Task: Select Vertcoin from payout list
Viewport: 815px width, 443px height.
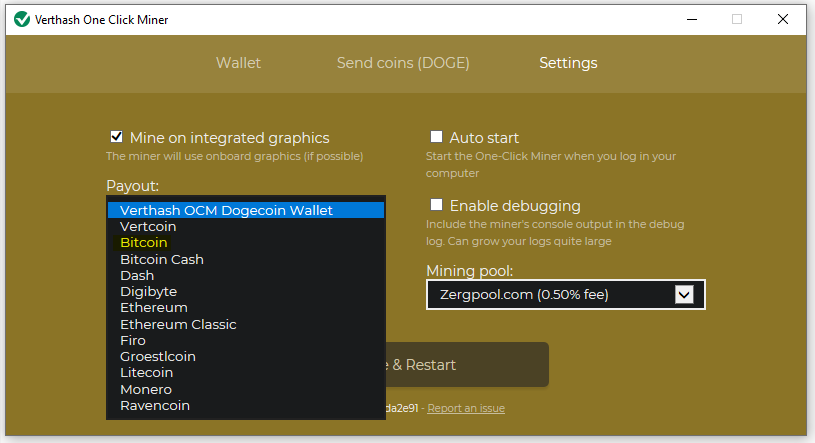Action: click(x=246, y=227)
